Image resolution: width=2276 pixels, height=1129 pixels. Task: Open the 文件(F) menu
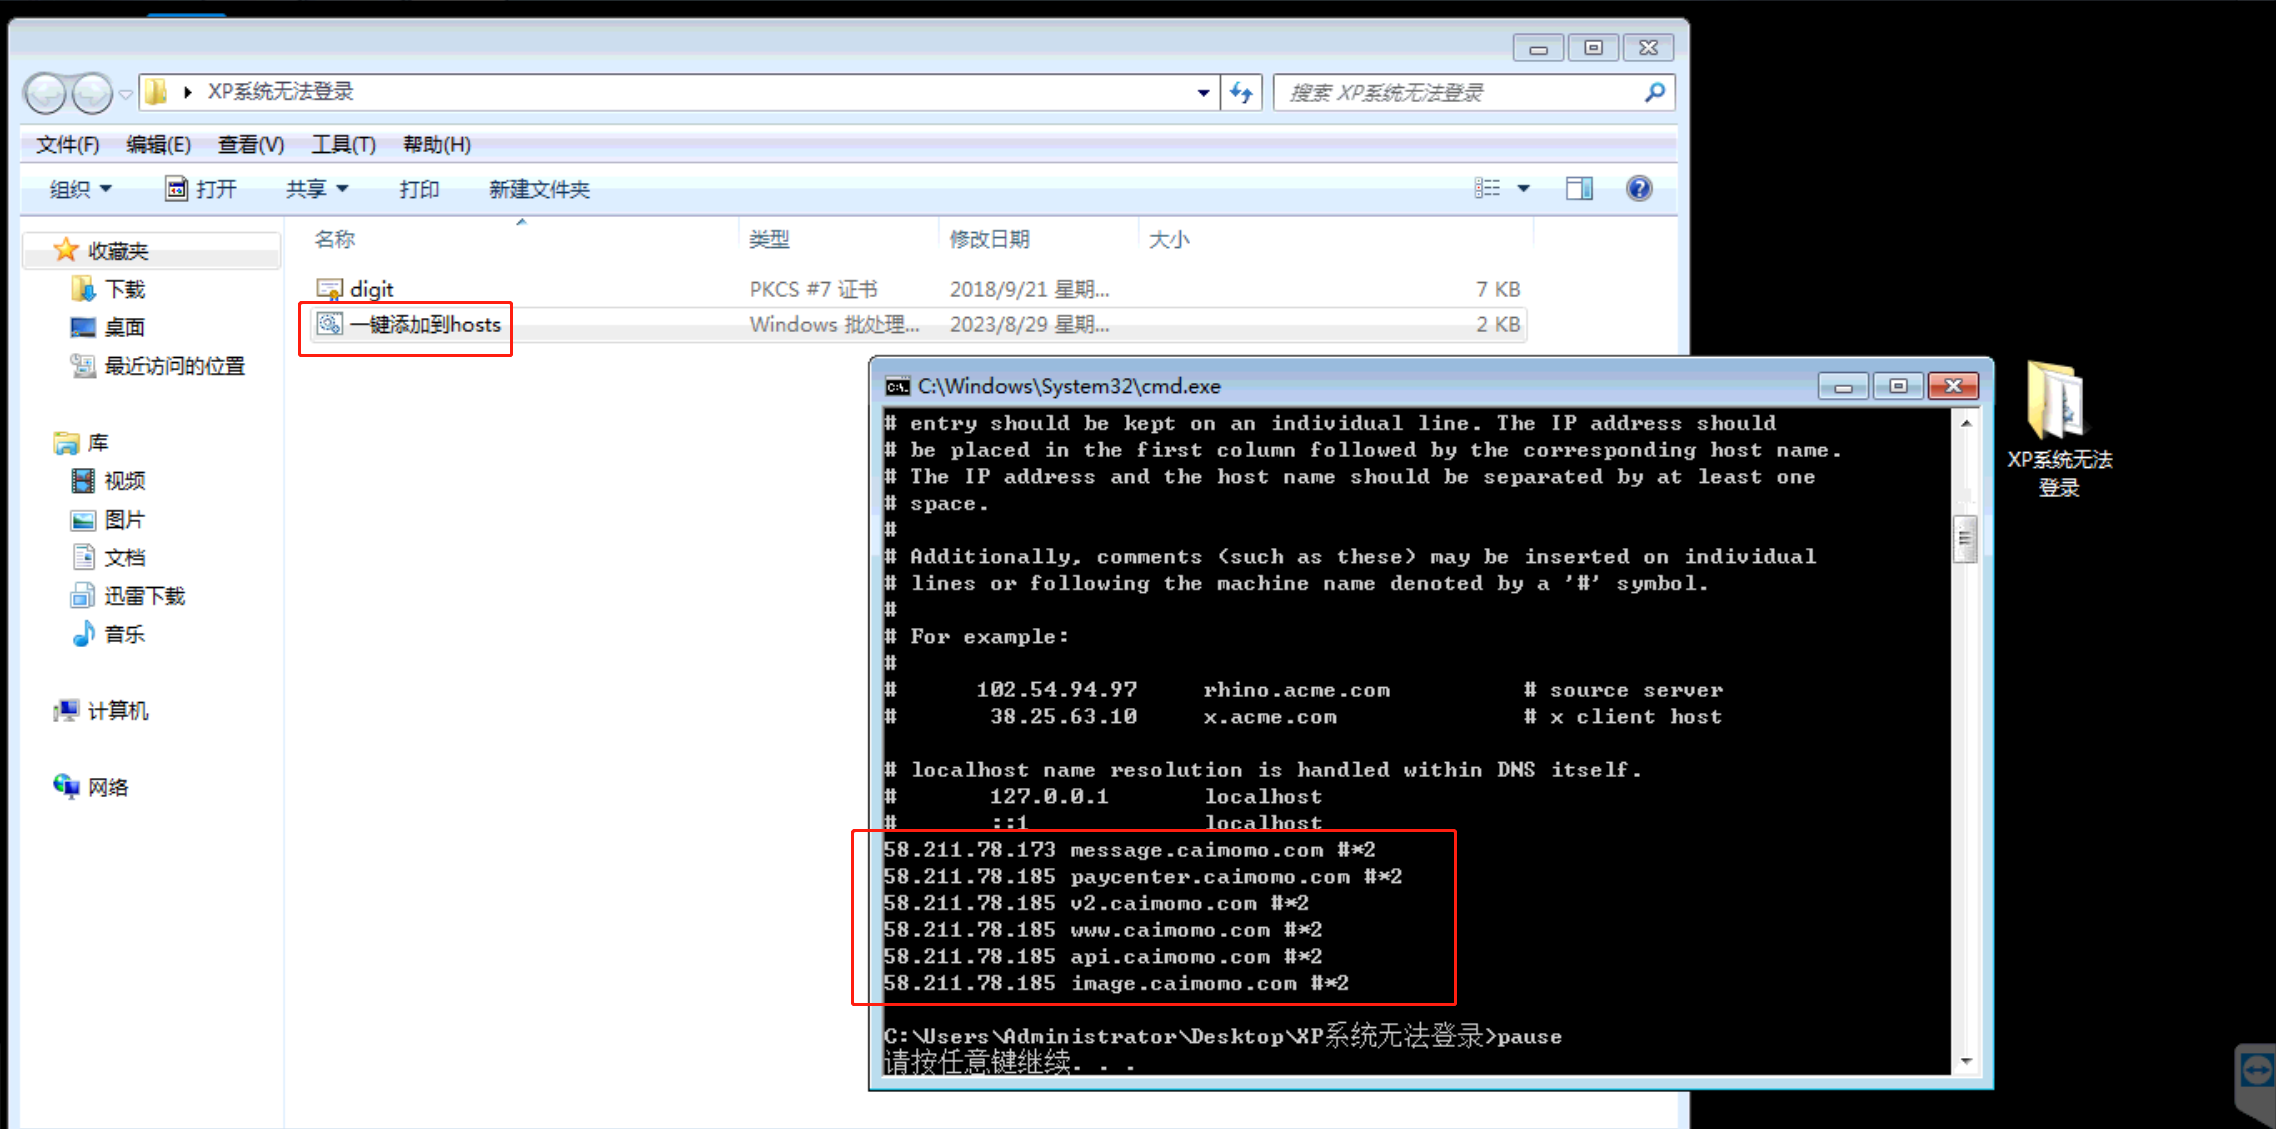coord(68,145)
